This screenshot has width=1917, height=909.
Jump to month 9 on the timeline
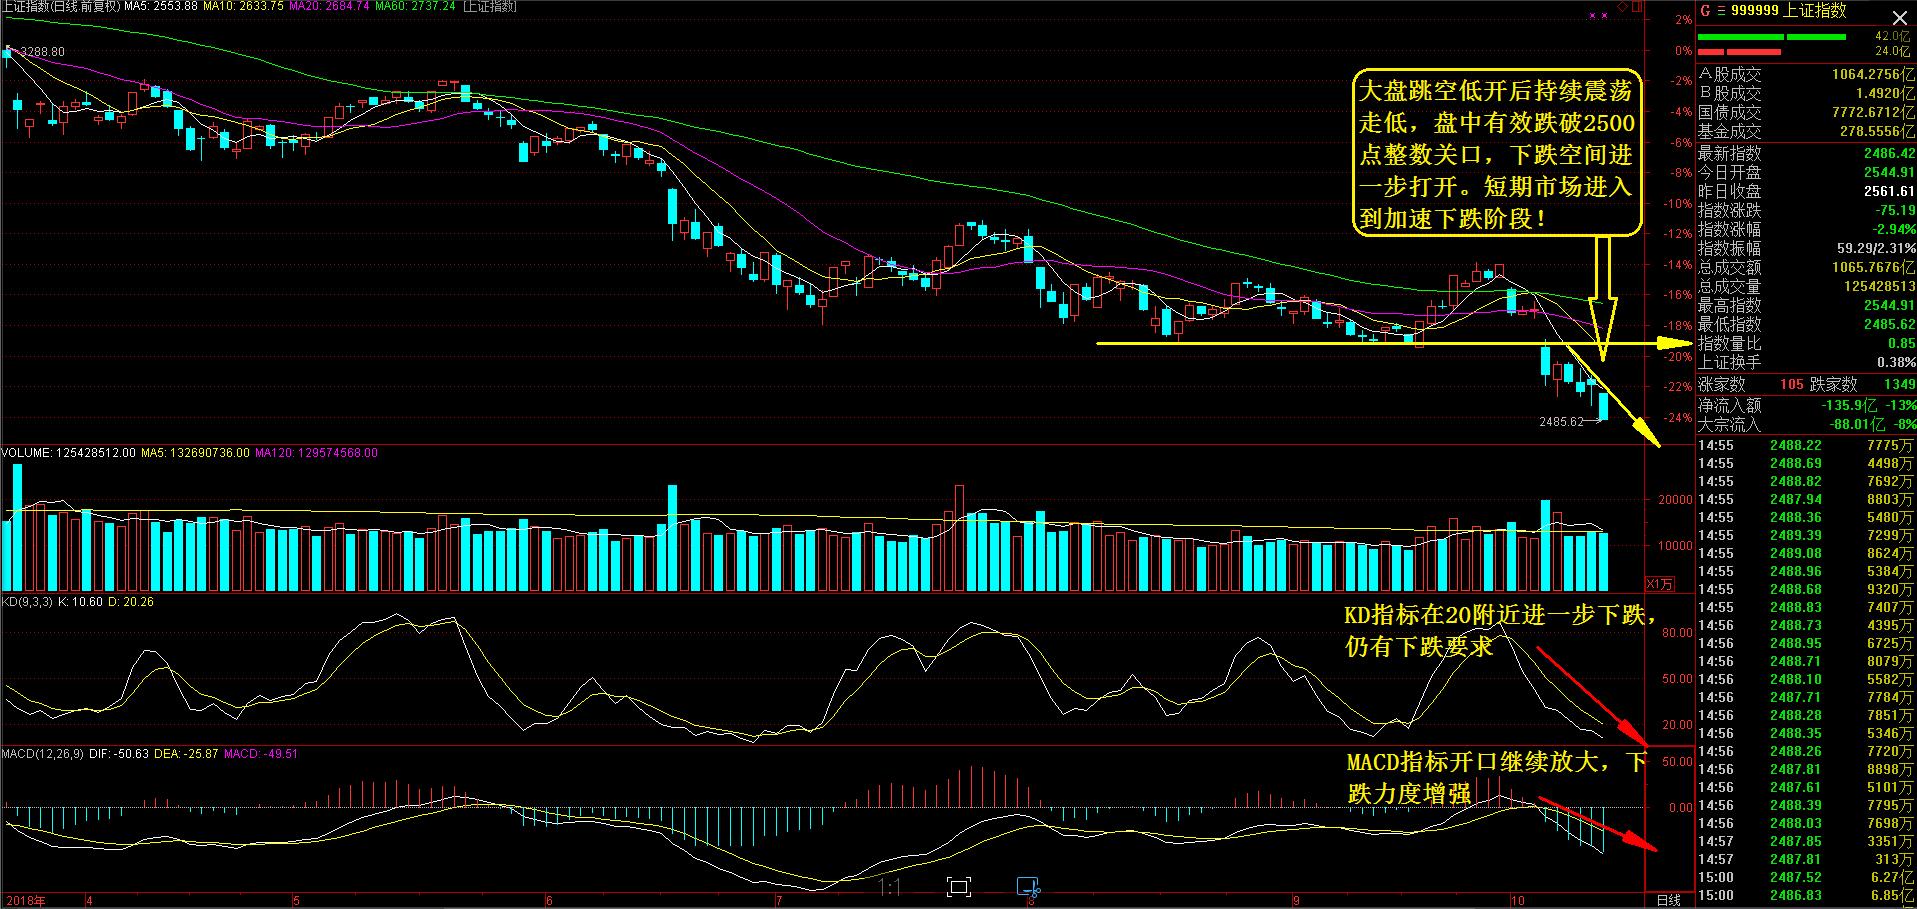coord(1295,900)
